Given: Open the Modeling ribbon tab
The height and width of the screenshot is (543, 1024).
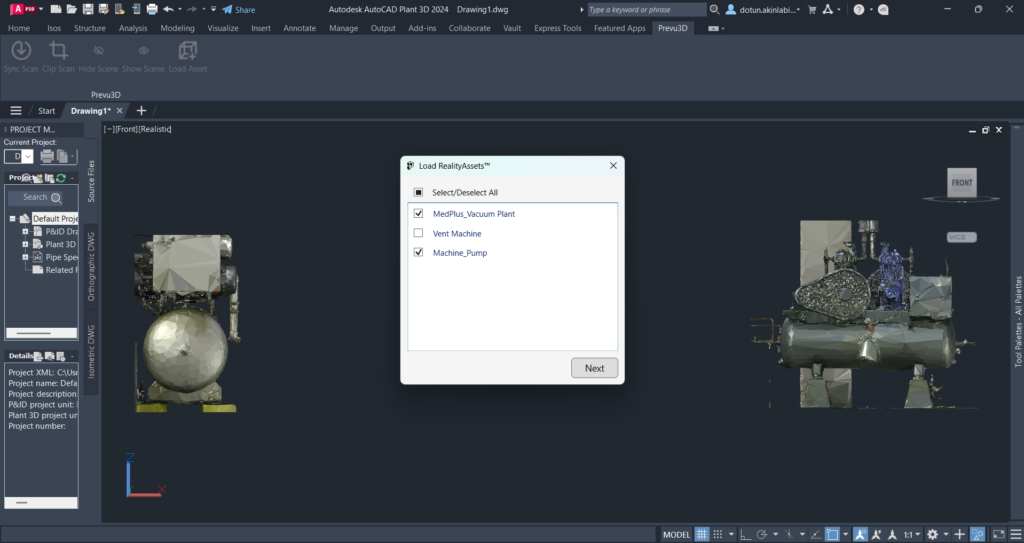Looking at the screenshot, I should point(177,28).
